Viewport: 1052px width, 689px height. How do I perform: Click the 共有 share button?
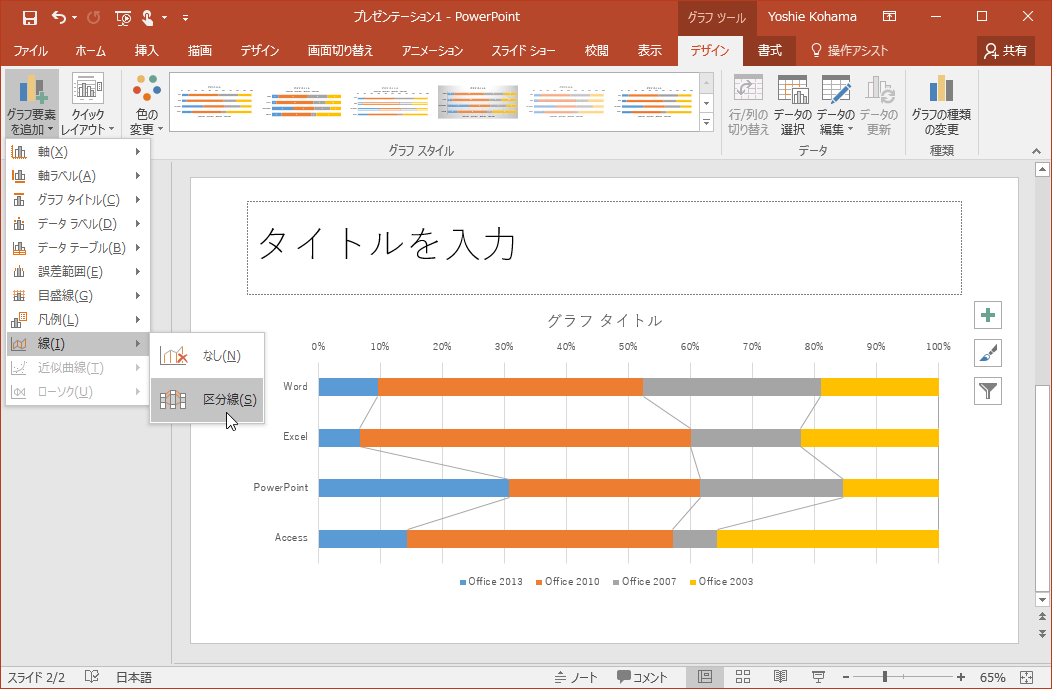[1005, 51]
